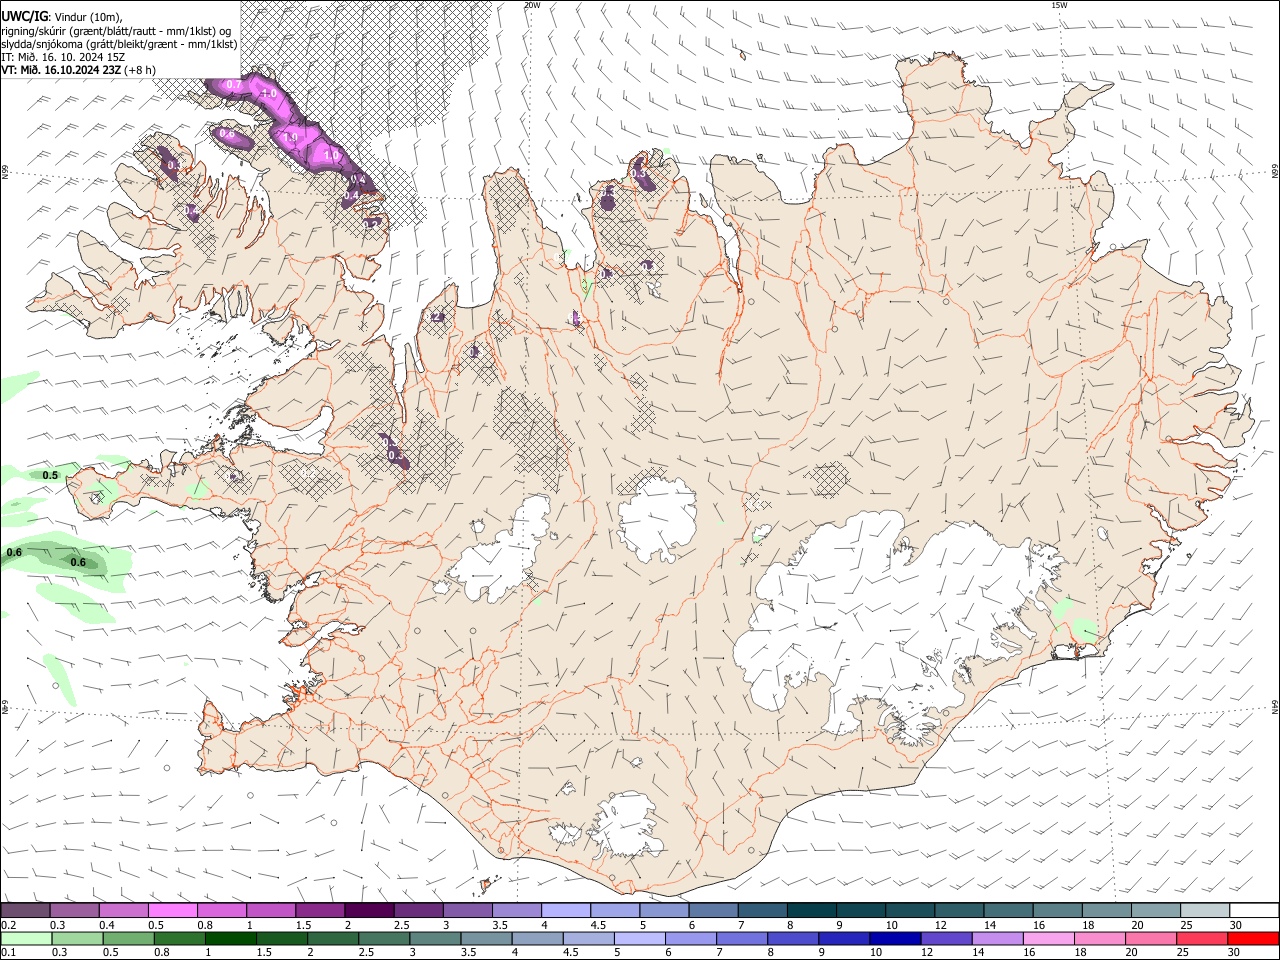Click the grey-teal 3 swatch in lower legend
Viewport: 1280px width, 960px height.
[435, 938]
